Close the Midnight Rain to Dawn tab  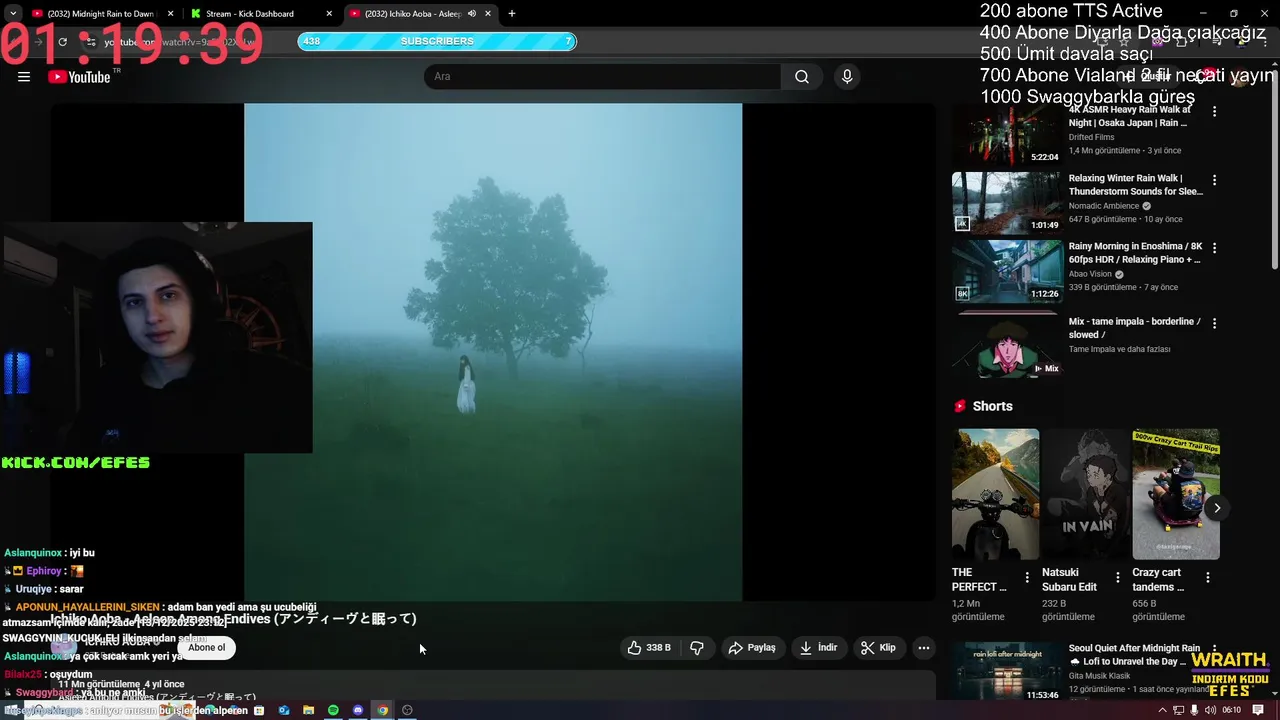point(170,14)
